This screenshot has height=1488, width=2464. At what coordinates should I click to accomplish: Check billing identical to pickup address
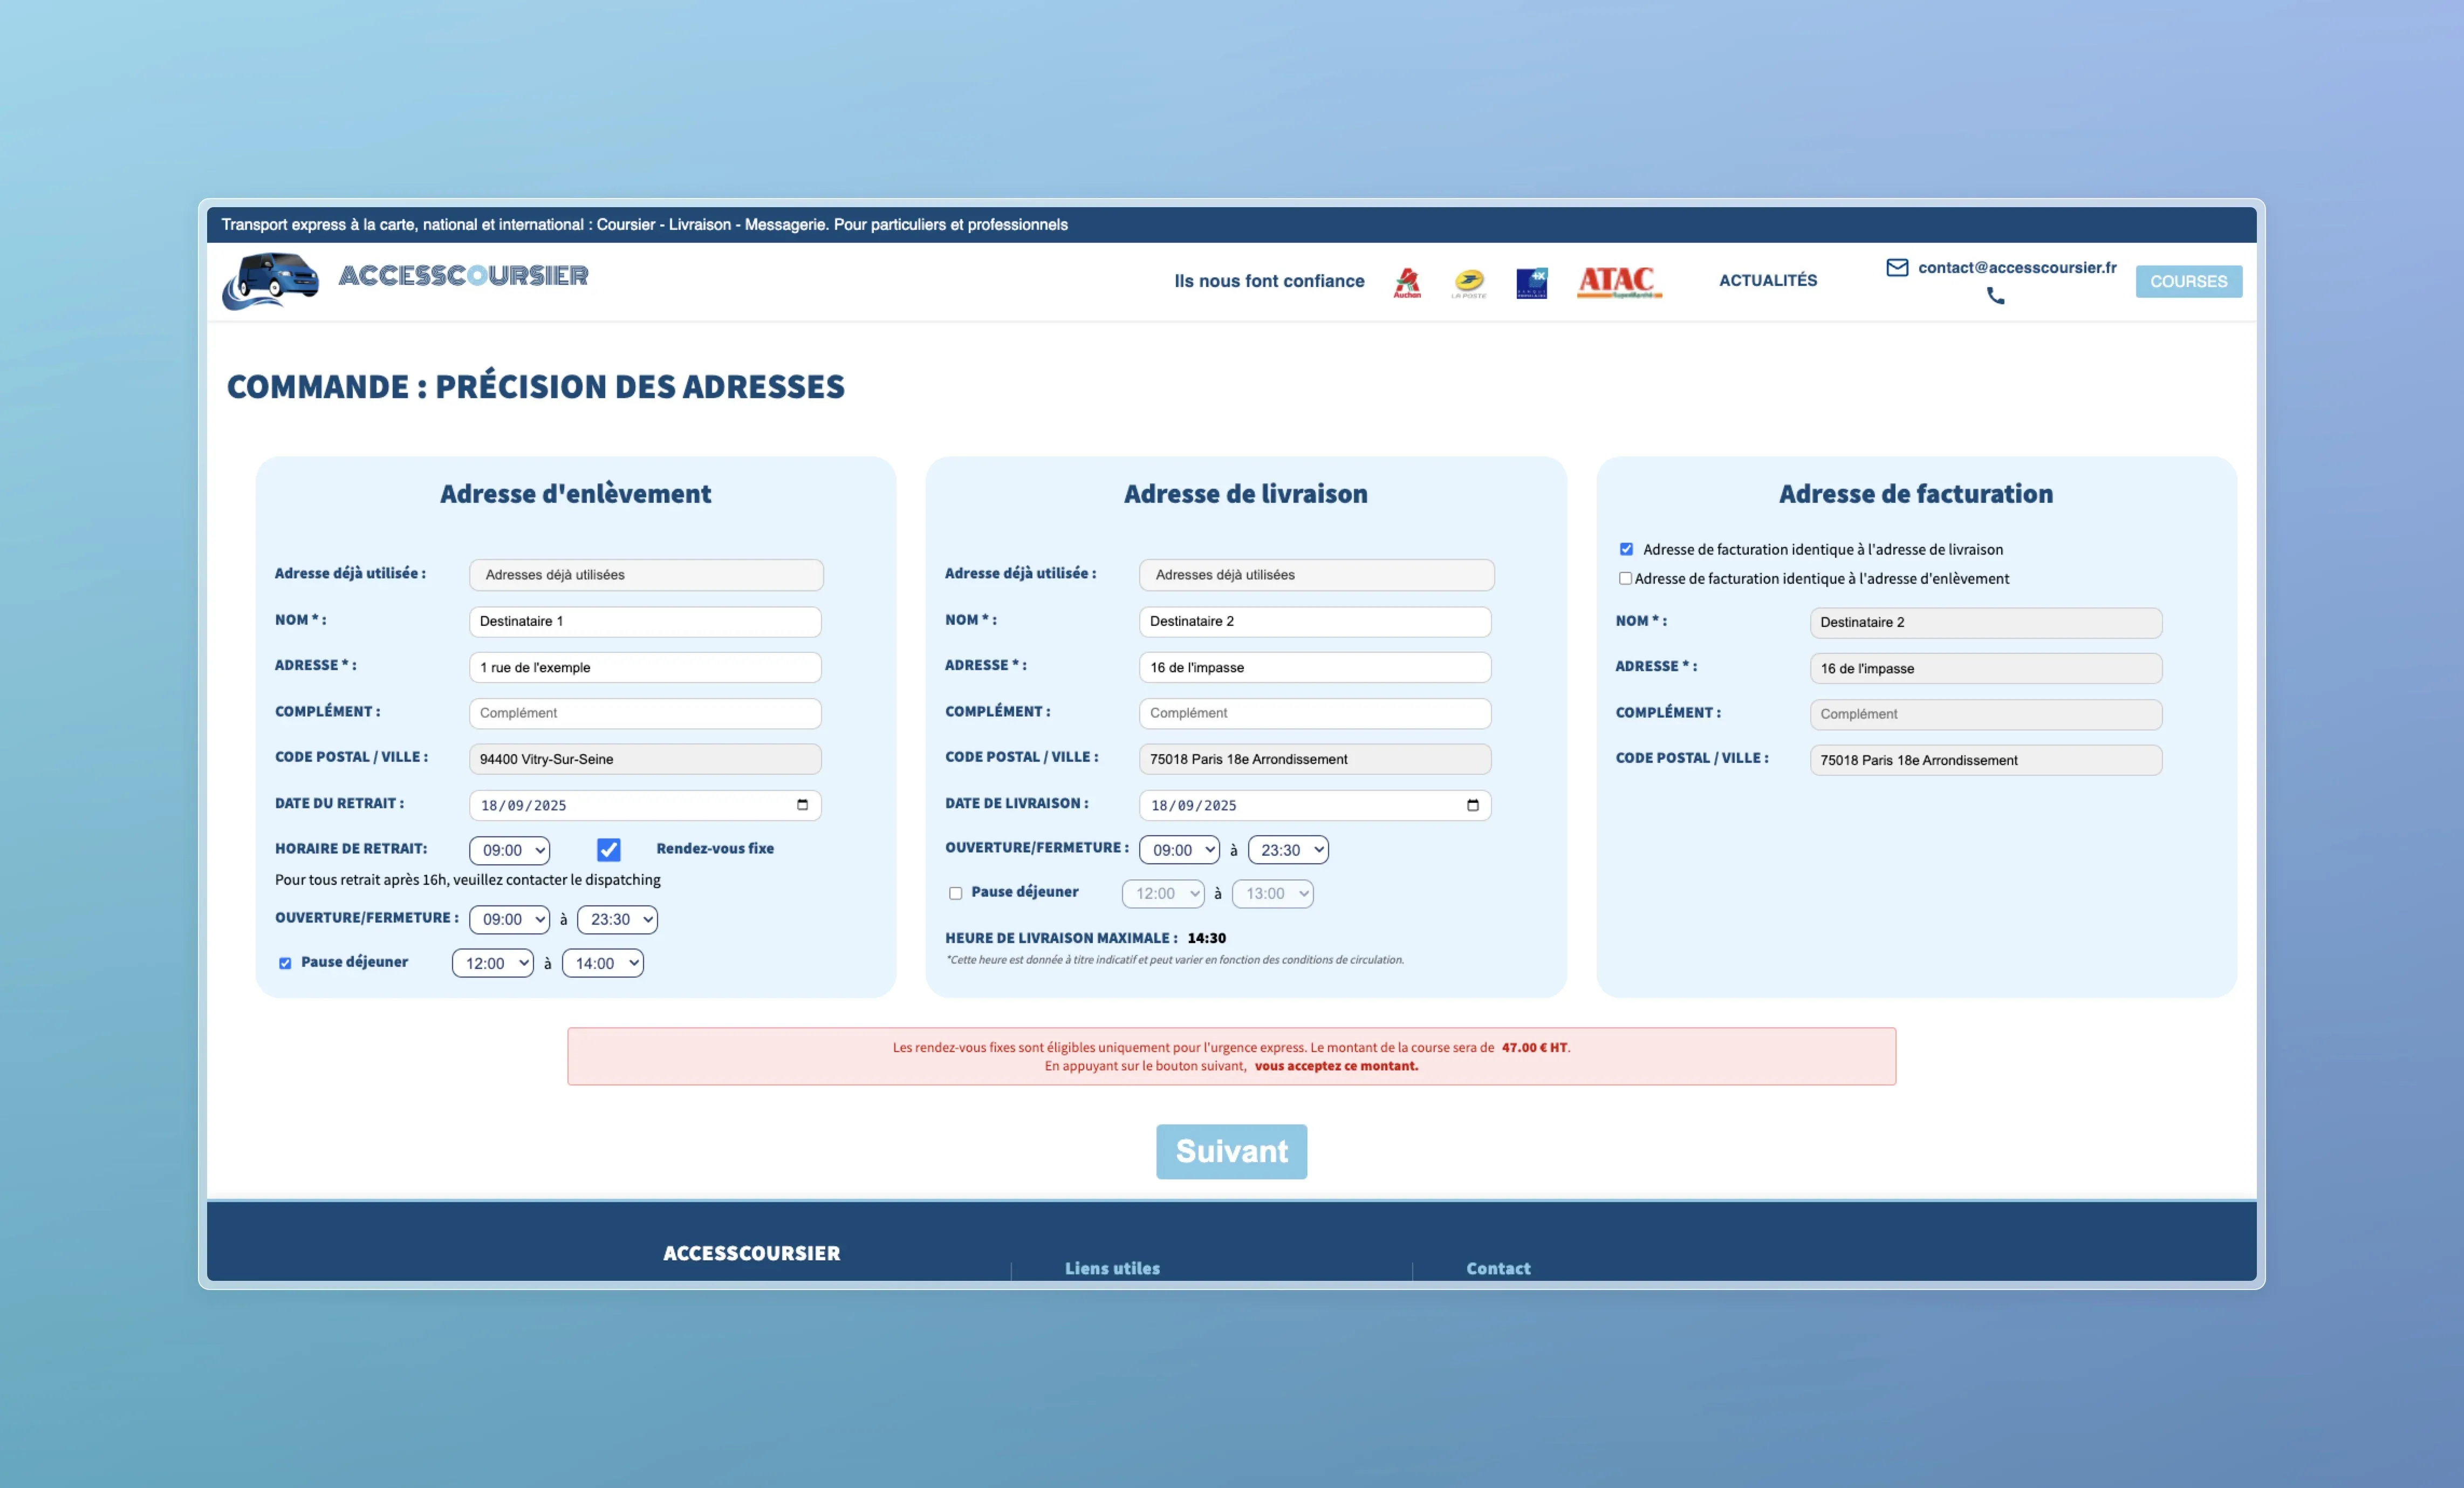[1625, 578]
